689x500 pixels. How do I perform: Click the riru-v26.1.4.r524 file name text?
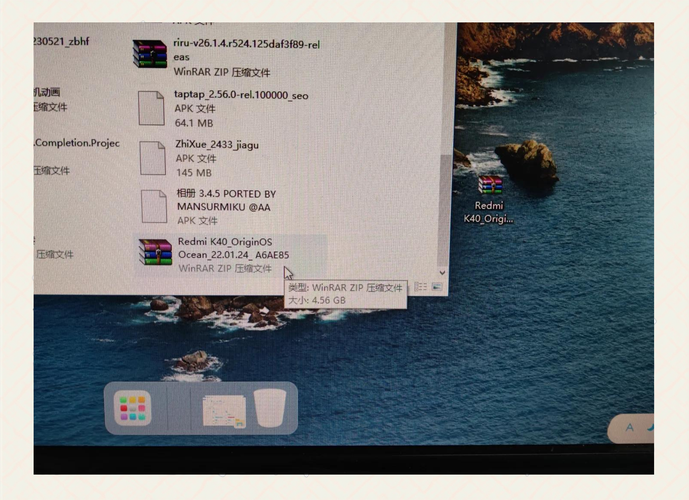click(x=246, y=45)
